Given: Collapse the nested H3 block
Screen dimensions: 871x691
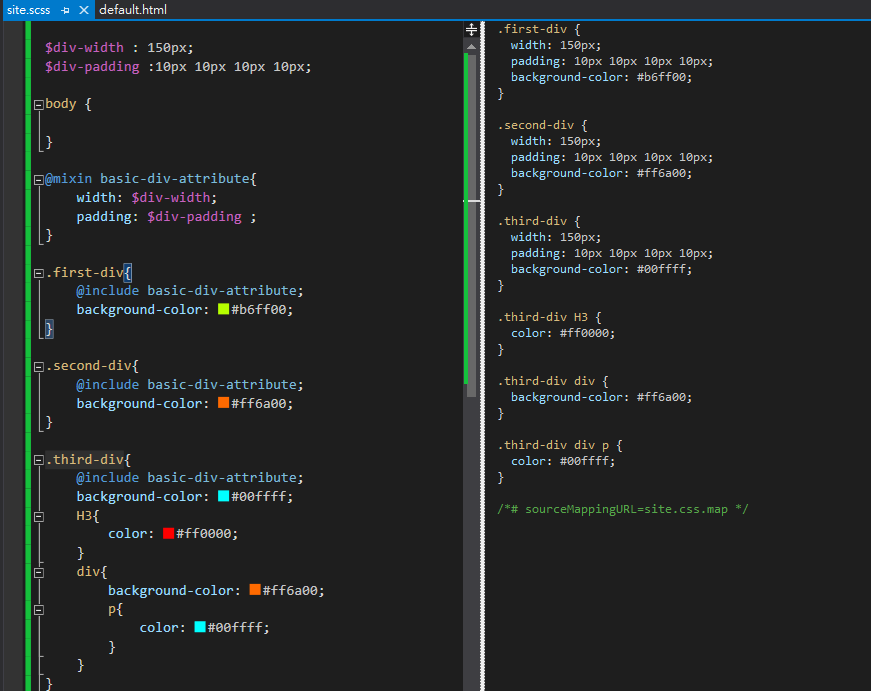Looking at the screenshot, I should pyautogui.click(x=39, y=517).
